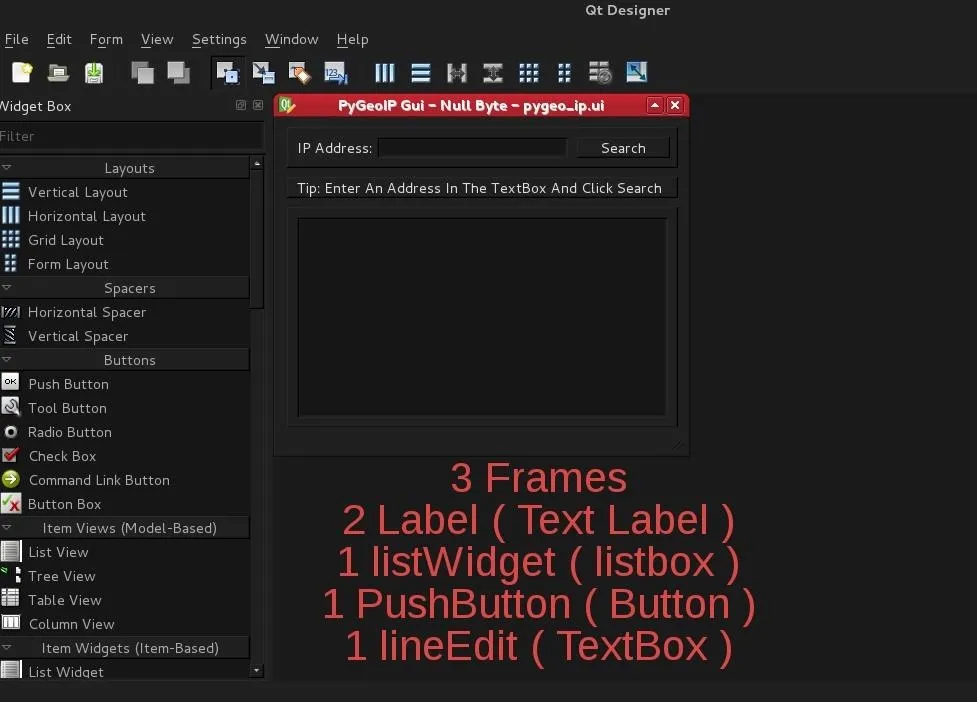This screenshot has width=977, height=702.
Task: Click the Open Form toolbar icon
Action: pos(58,73)
